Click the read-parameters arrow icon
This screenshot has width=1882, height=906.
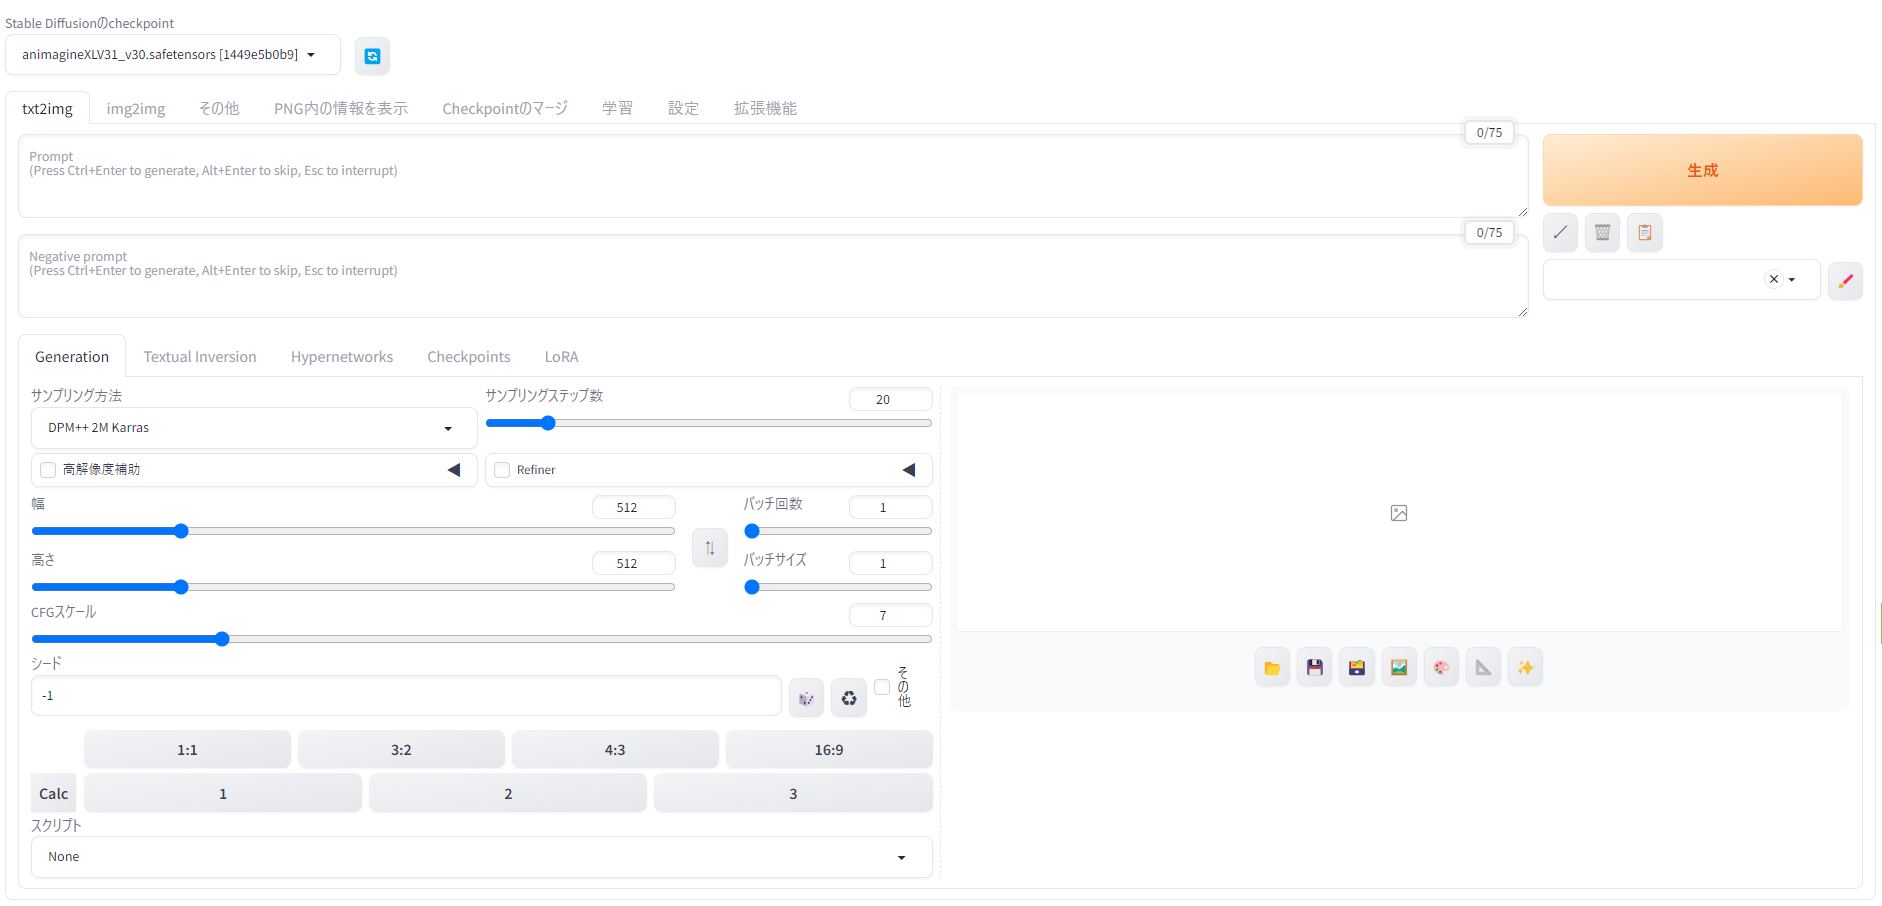coord(1560,232)
